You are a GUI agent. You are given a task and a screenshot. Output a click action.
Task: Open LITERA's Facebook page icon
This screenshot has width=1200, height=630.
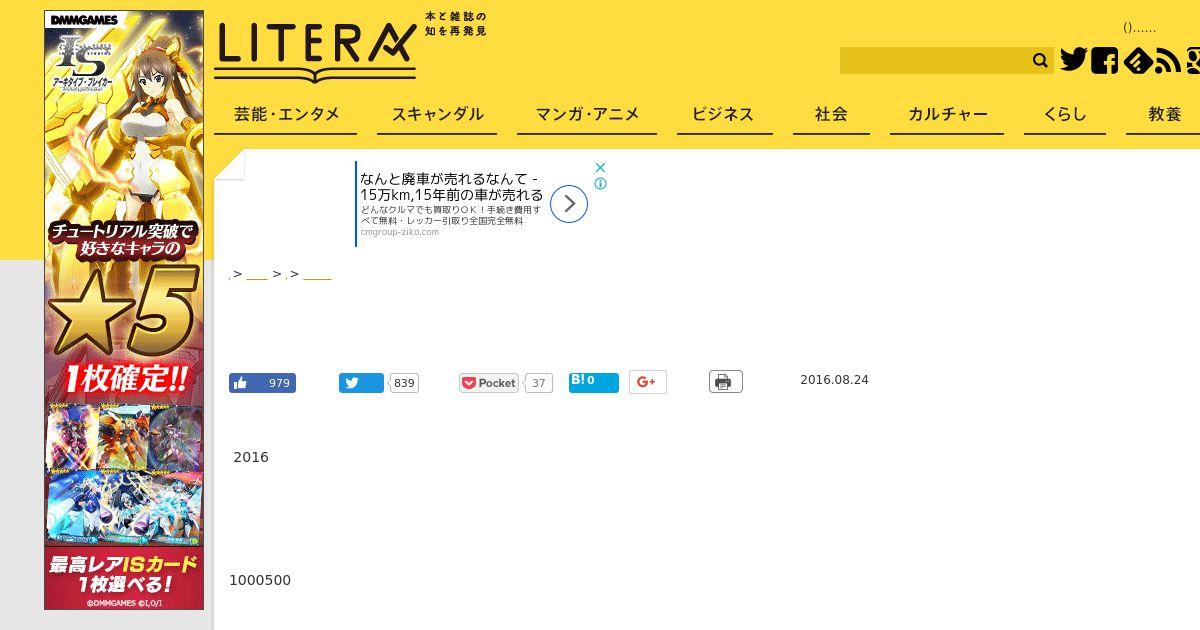pyautogui.click(x=1105, y=61)
